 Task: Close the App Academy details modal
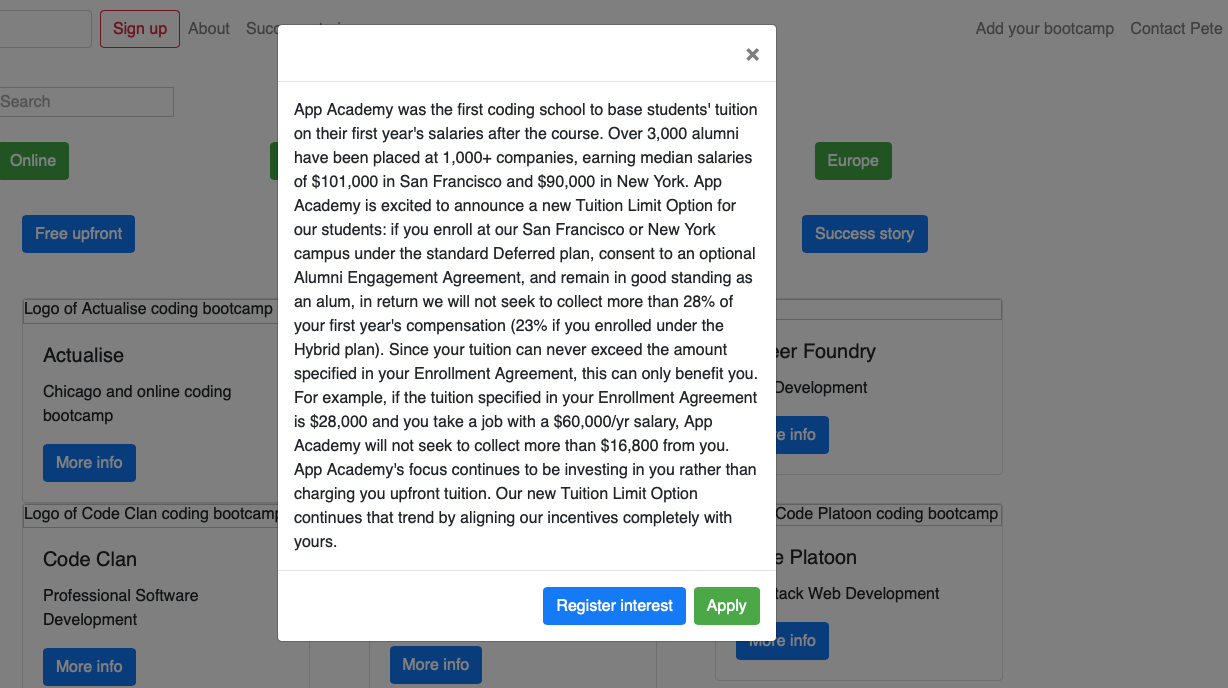752,54
